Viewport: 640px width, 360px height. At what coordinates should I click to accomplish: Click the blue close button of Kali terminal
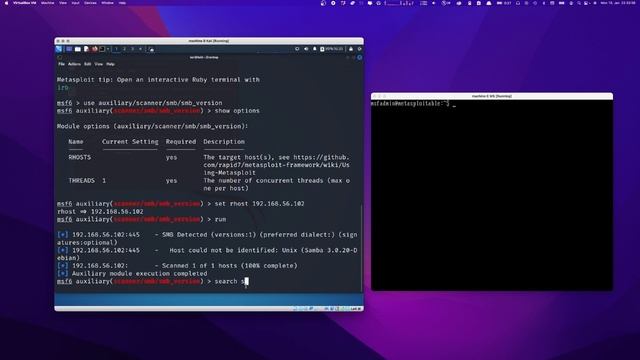coord(360,58)
